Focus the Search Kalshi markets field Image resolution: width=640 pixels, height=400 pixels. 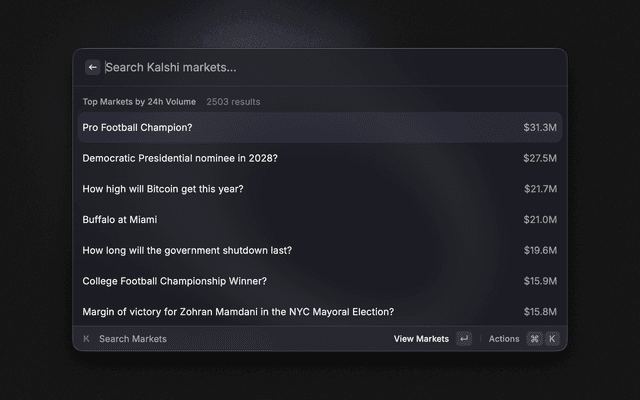(320, 67)
